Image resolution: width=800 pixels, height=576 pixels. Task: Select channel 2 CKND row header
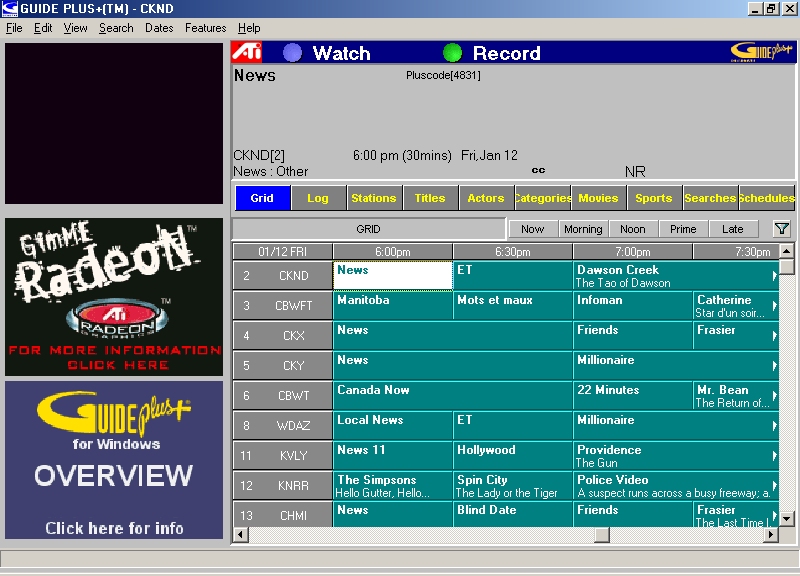coord(283,276)
